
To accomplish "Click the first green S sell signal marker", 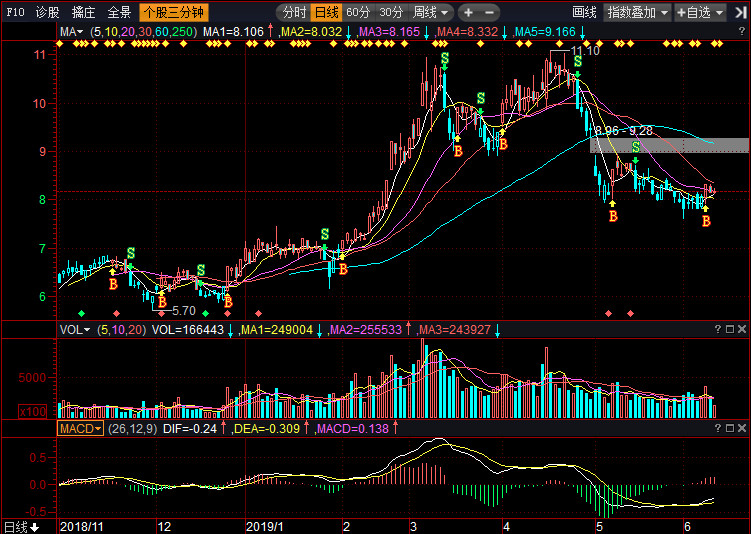I will pyautogui.click(x=130, y=254).
